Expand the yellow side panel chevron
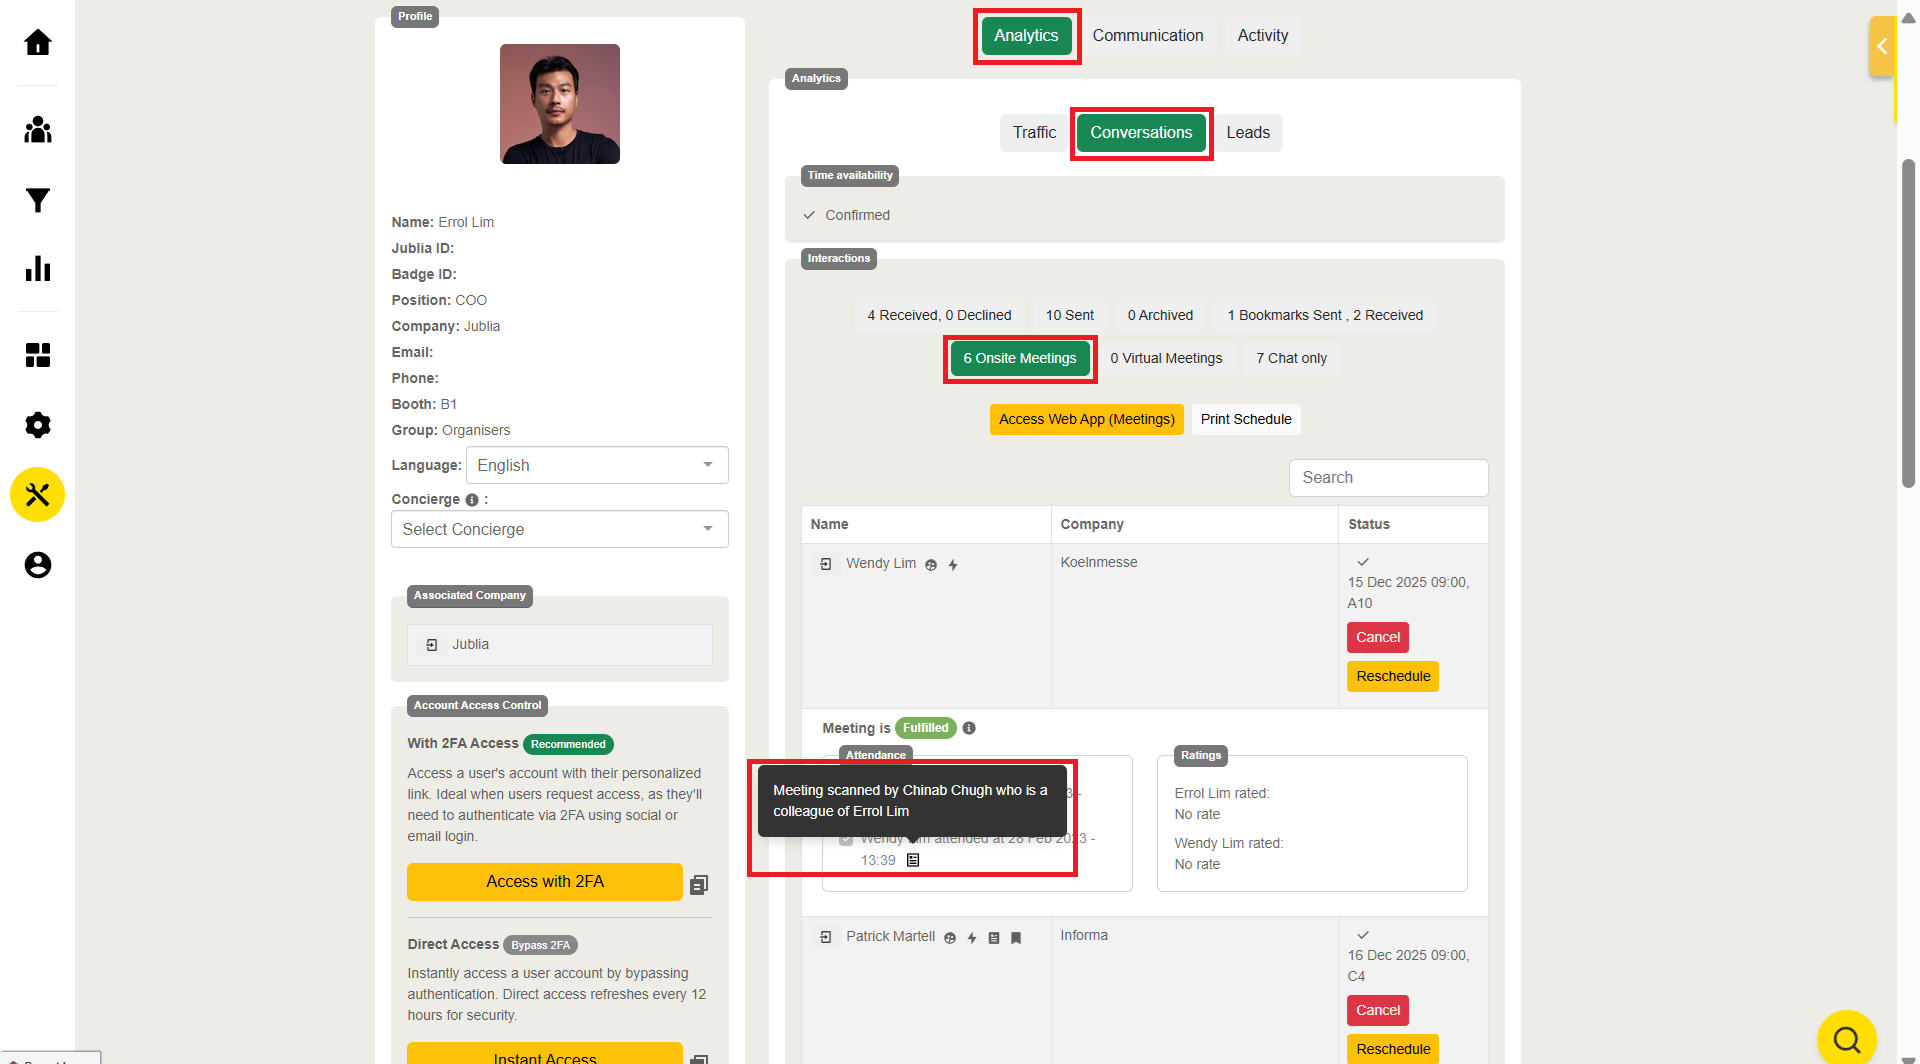The width and height of the screenshot is (1920, 1064). tap(1882, 46)
